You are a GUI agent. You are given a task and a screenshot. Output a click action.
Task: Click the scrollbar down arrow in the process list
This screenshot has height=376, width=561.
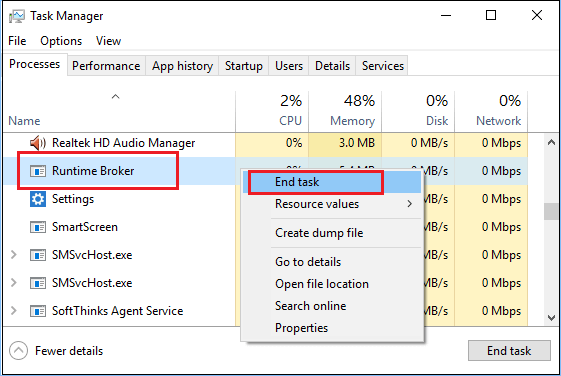(x=551, y=318)
